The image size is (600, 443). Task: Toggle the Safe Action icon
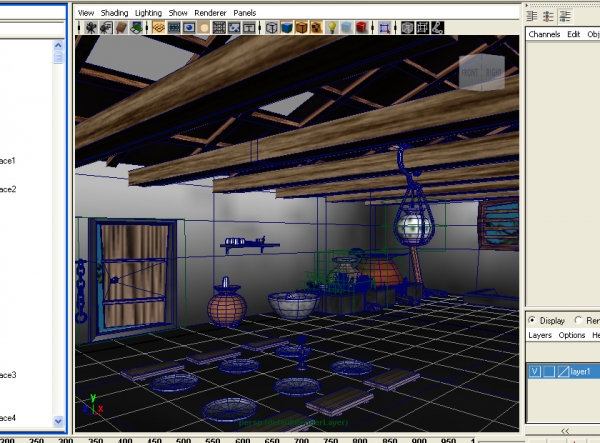[234, 28]
